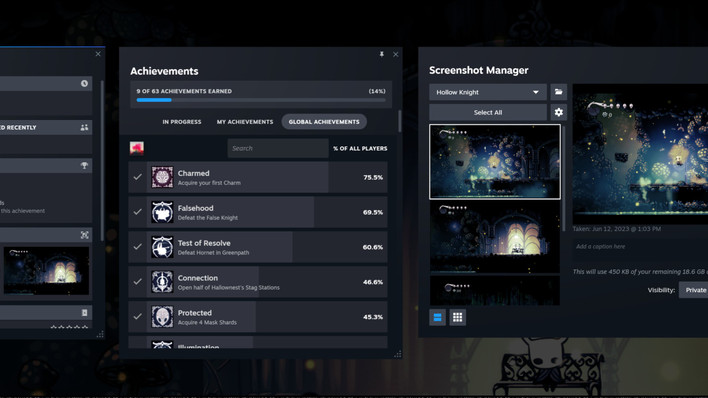Open screenshot thumbnail in left panel

47,270
